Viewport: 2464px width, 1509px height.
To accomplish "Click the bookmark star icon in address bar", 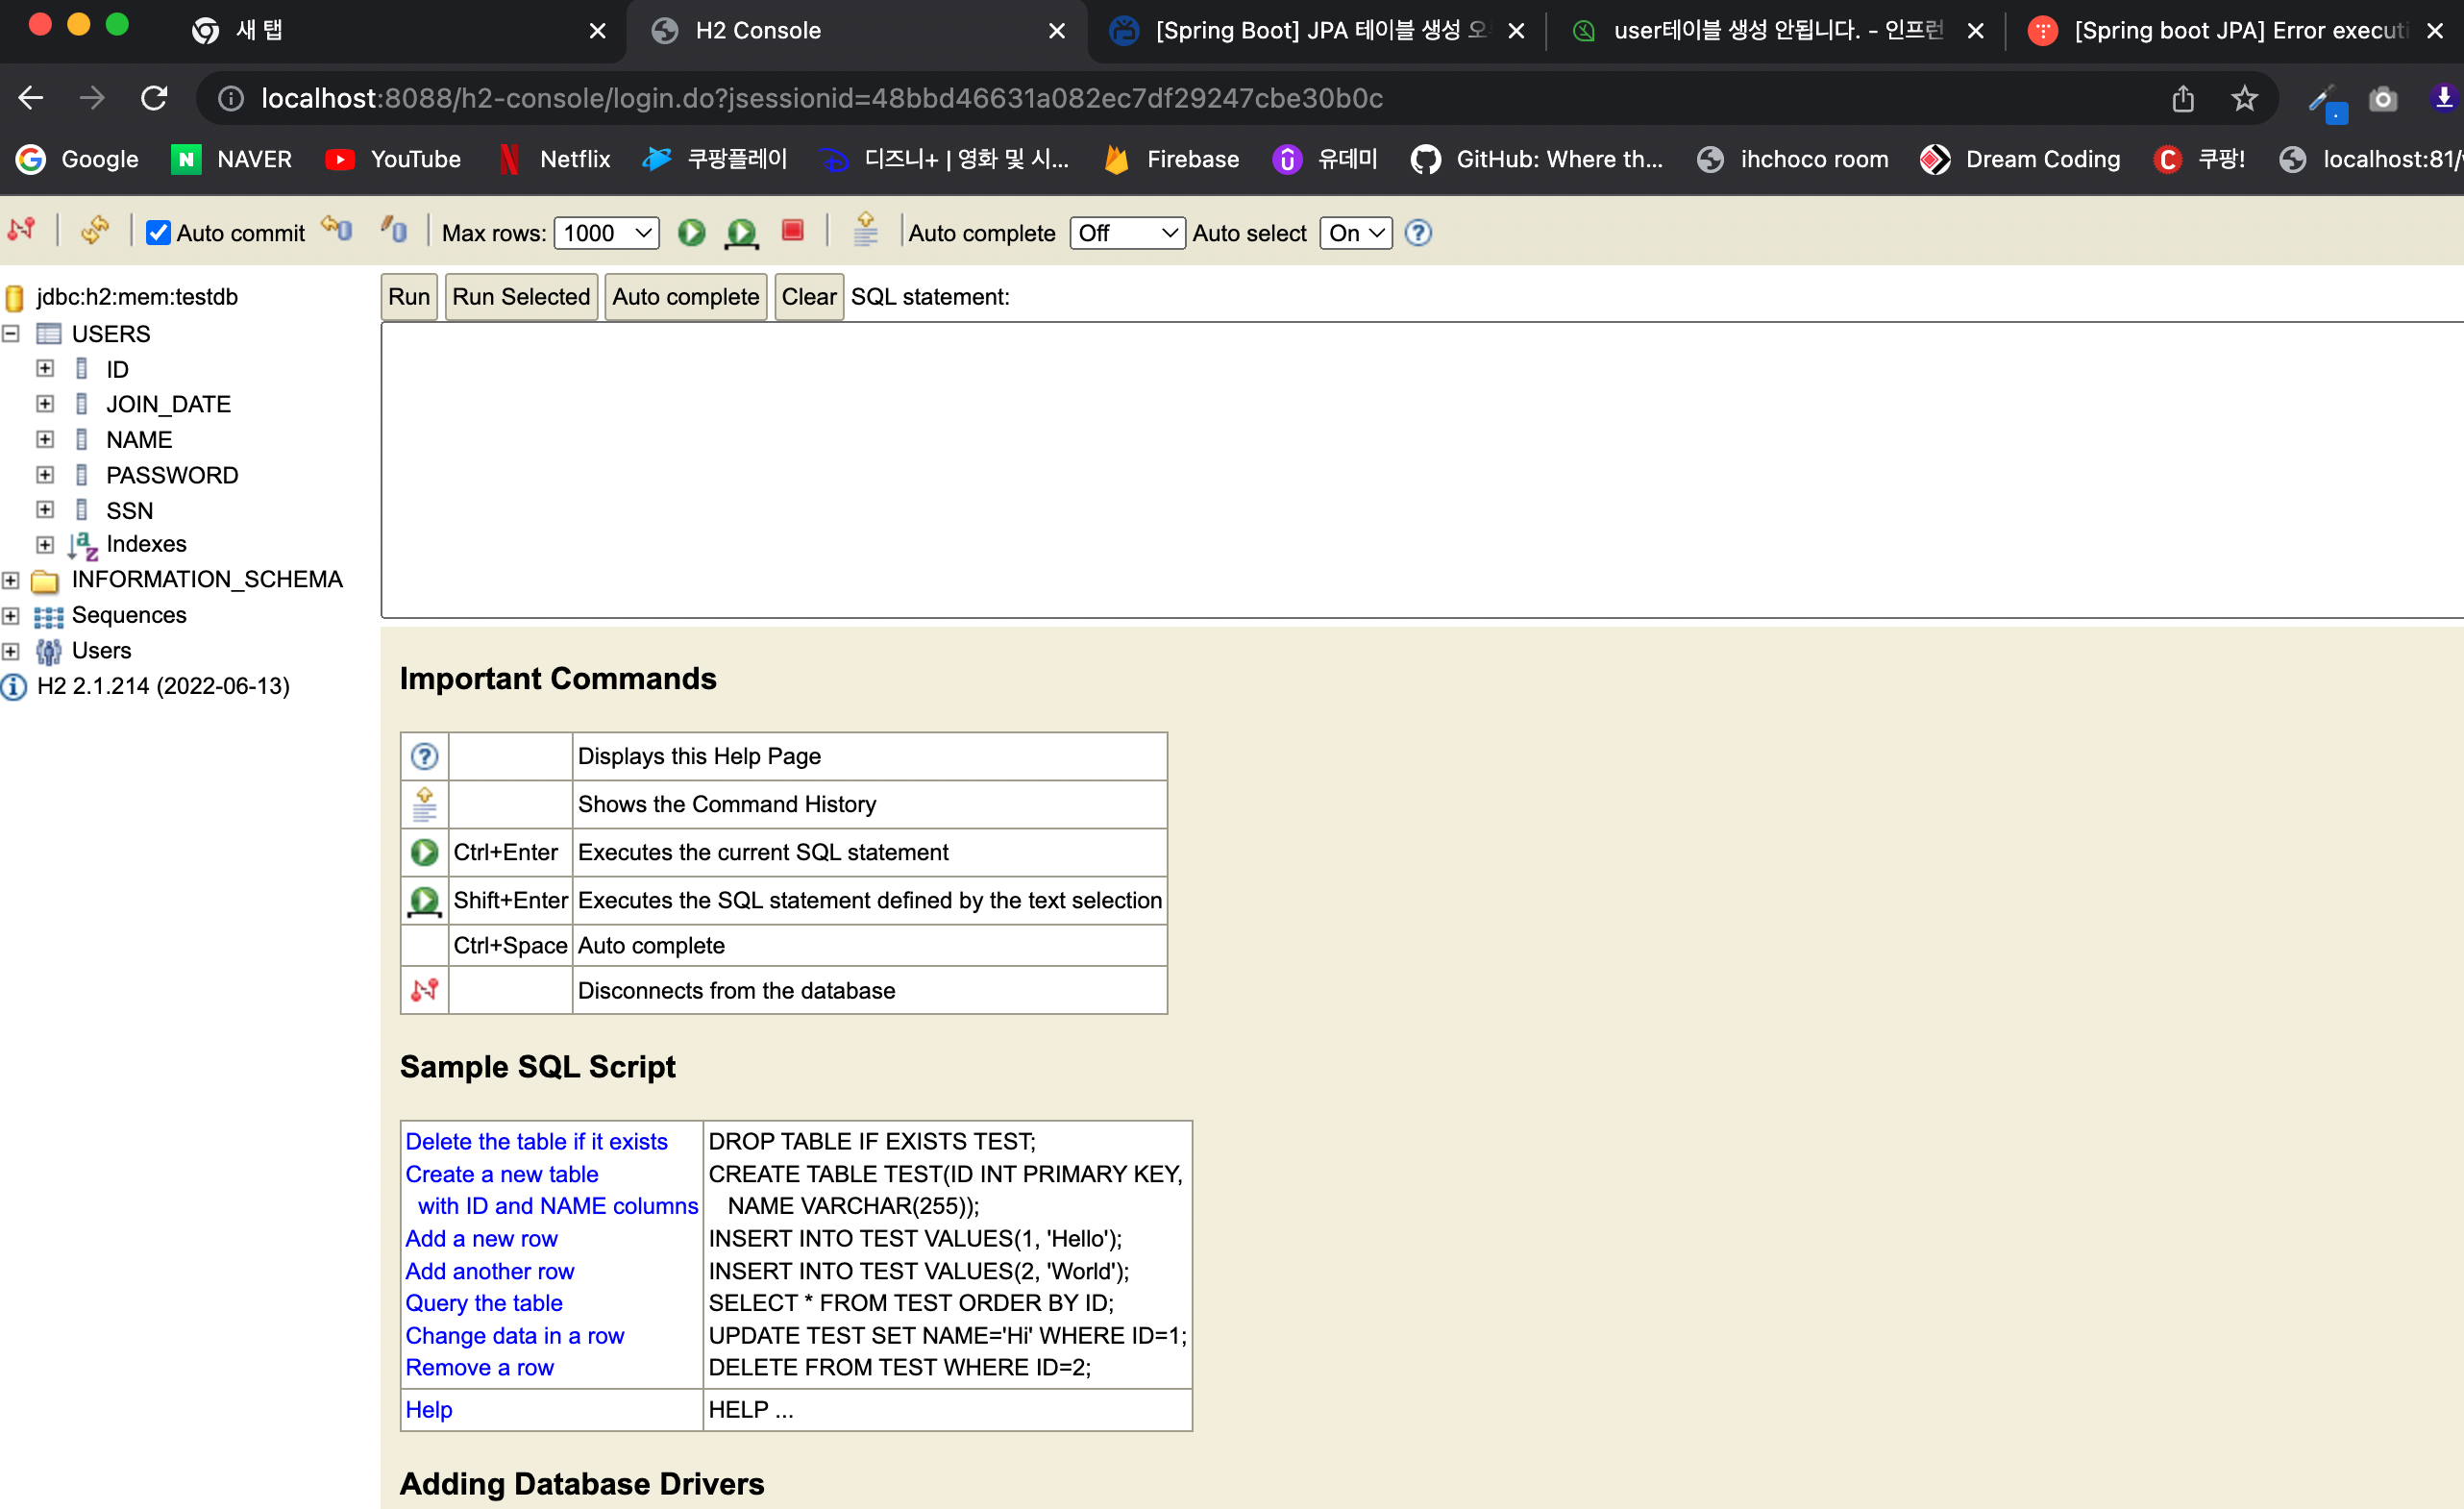I will 2245,98.
